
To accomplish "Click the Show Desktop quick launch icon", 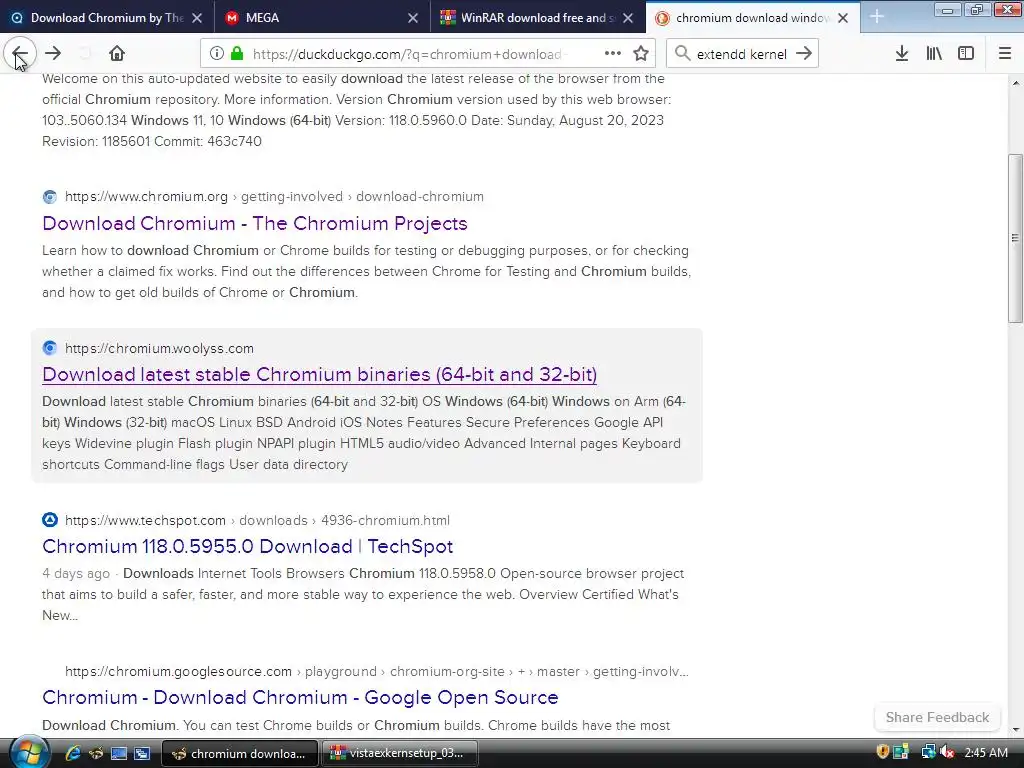I will tap(119, 753).
